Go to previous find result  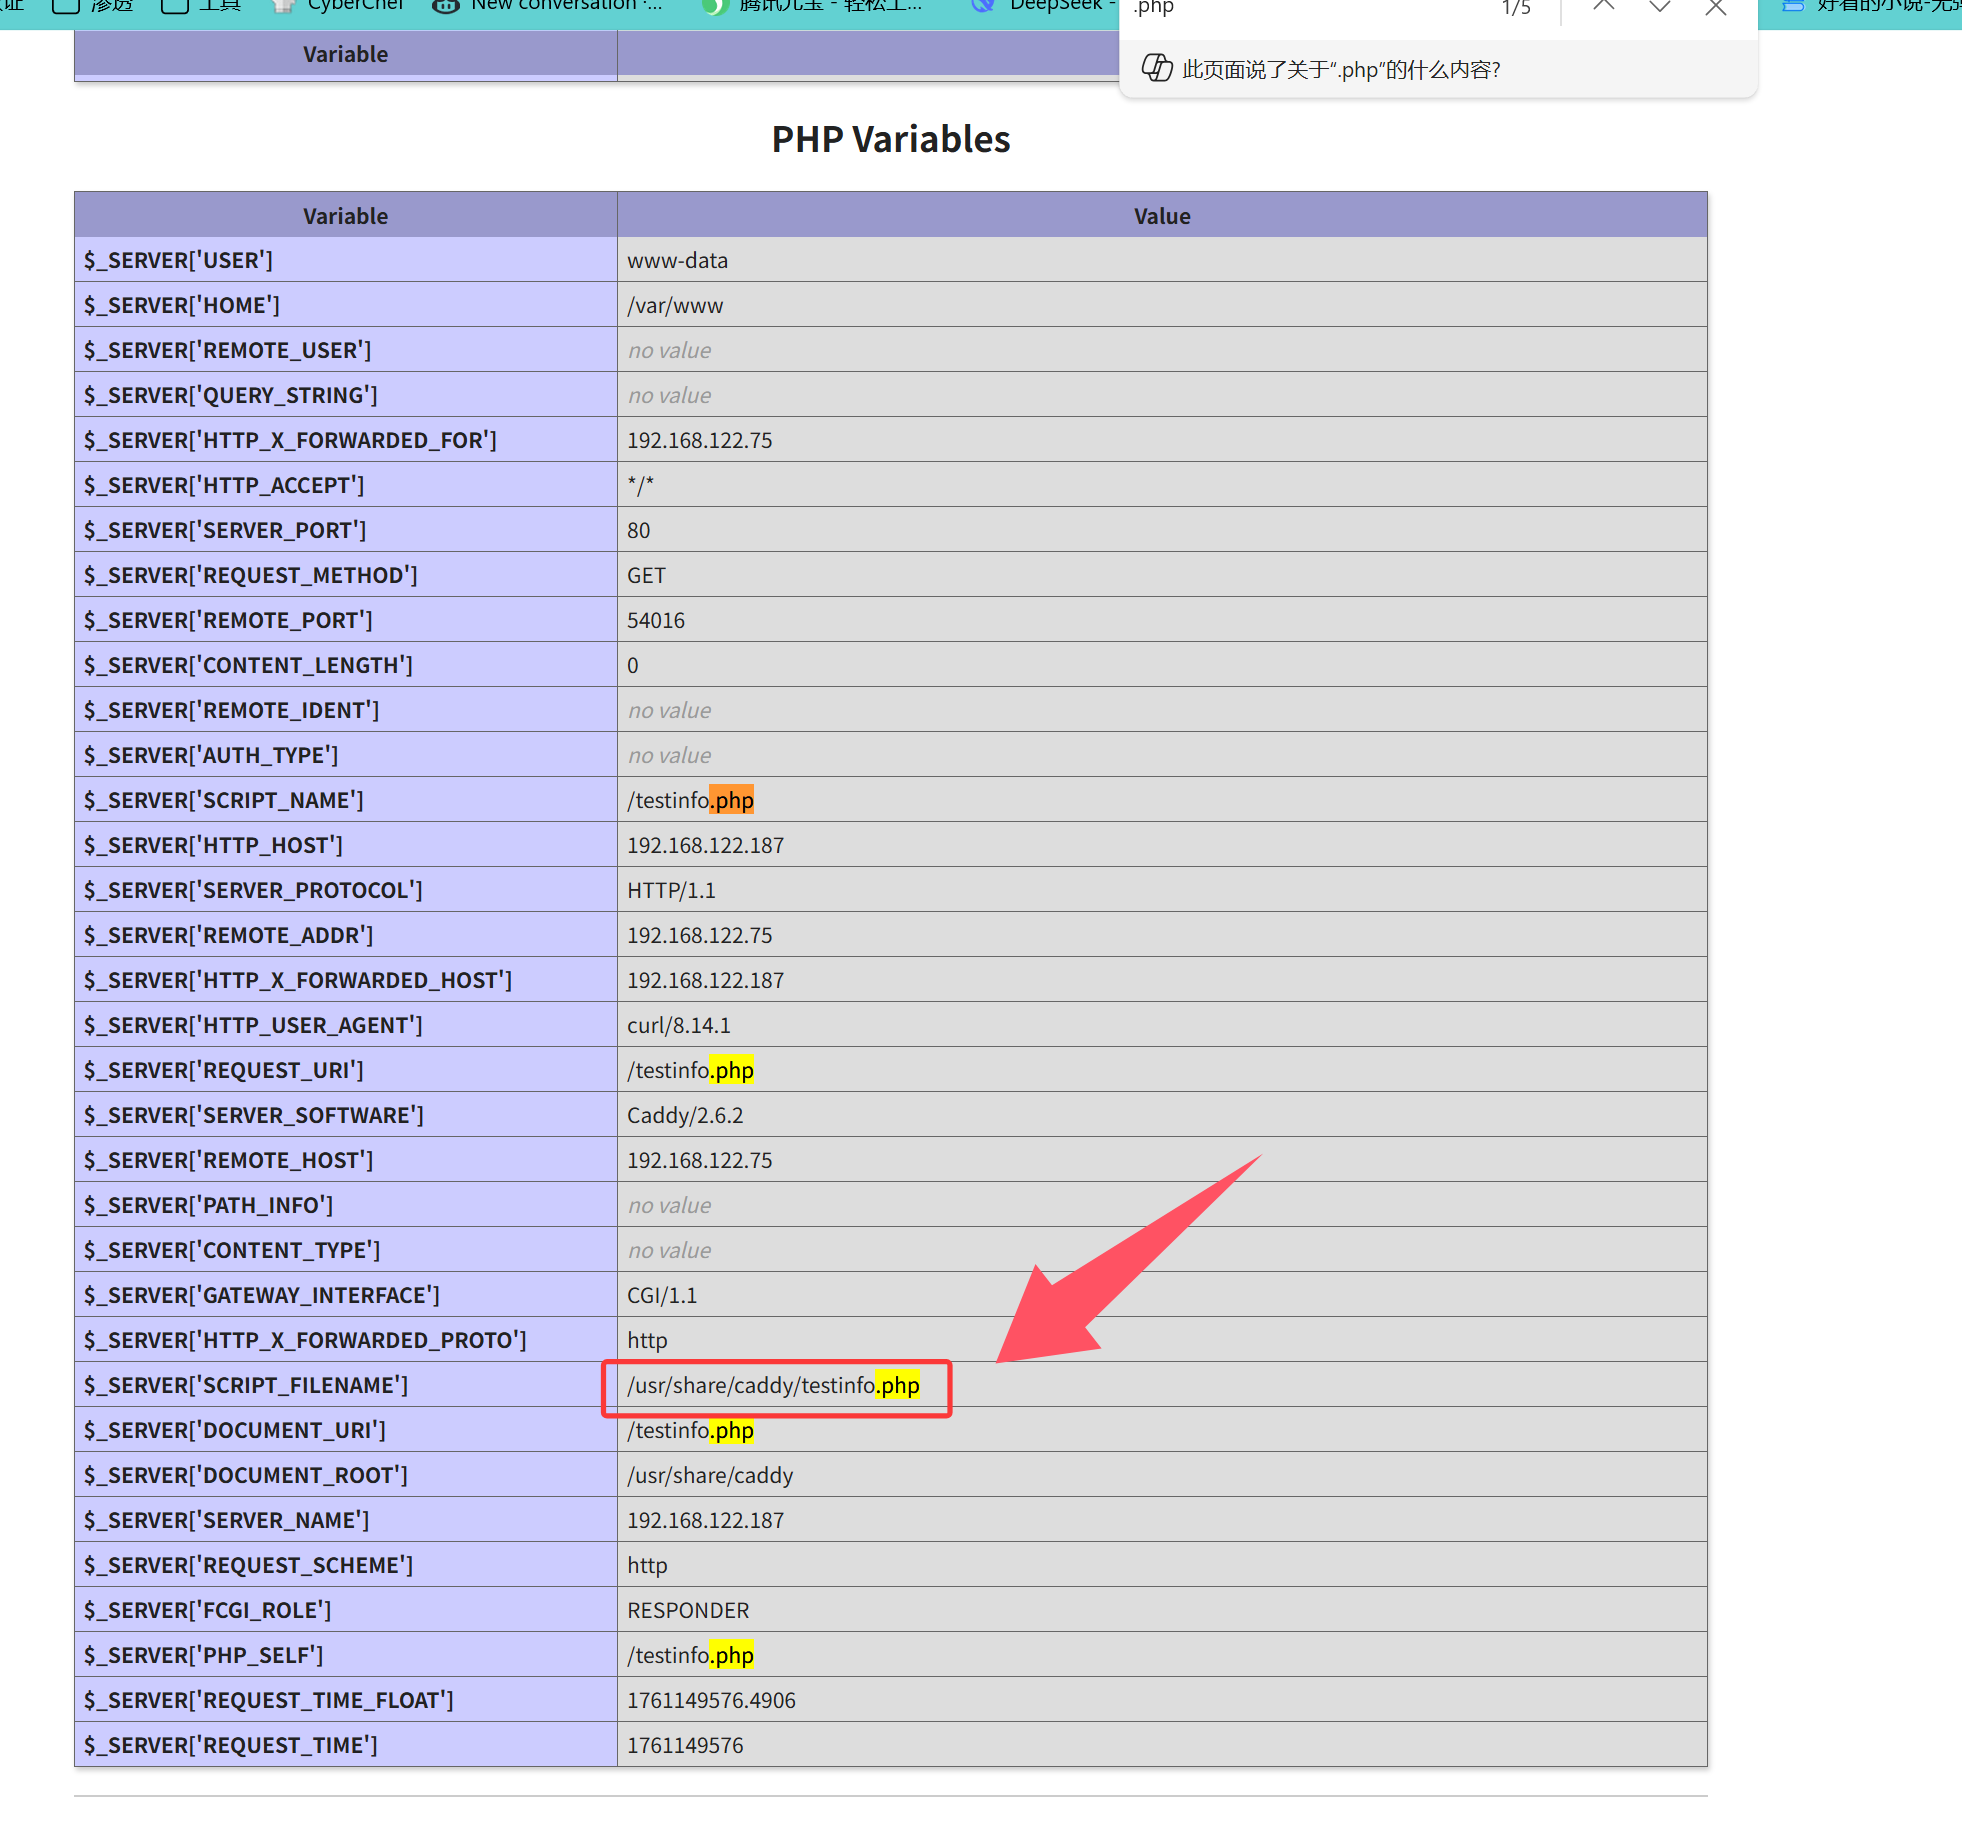[x=1604, y=8]
